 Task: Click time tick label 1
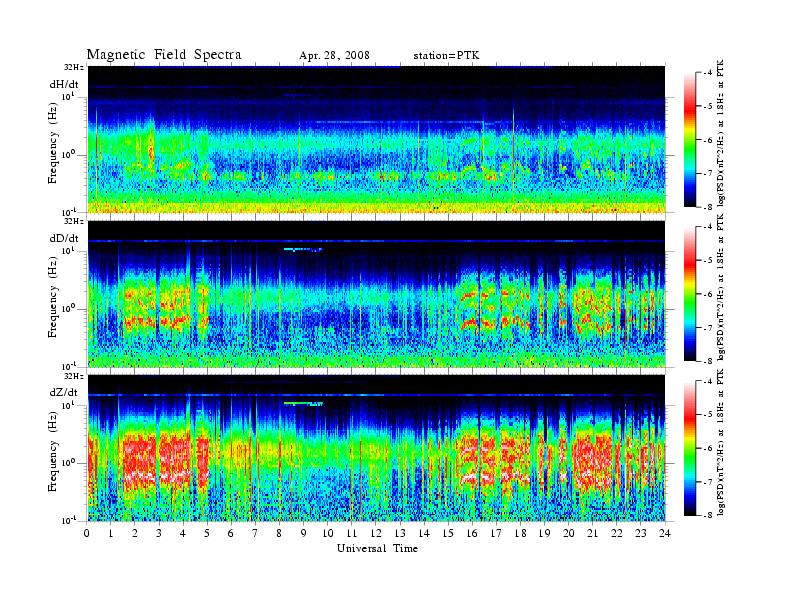pyautogui.click(x=111, y=534)
